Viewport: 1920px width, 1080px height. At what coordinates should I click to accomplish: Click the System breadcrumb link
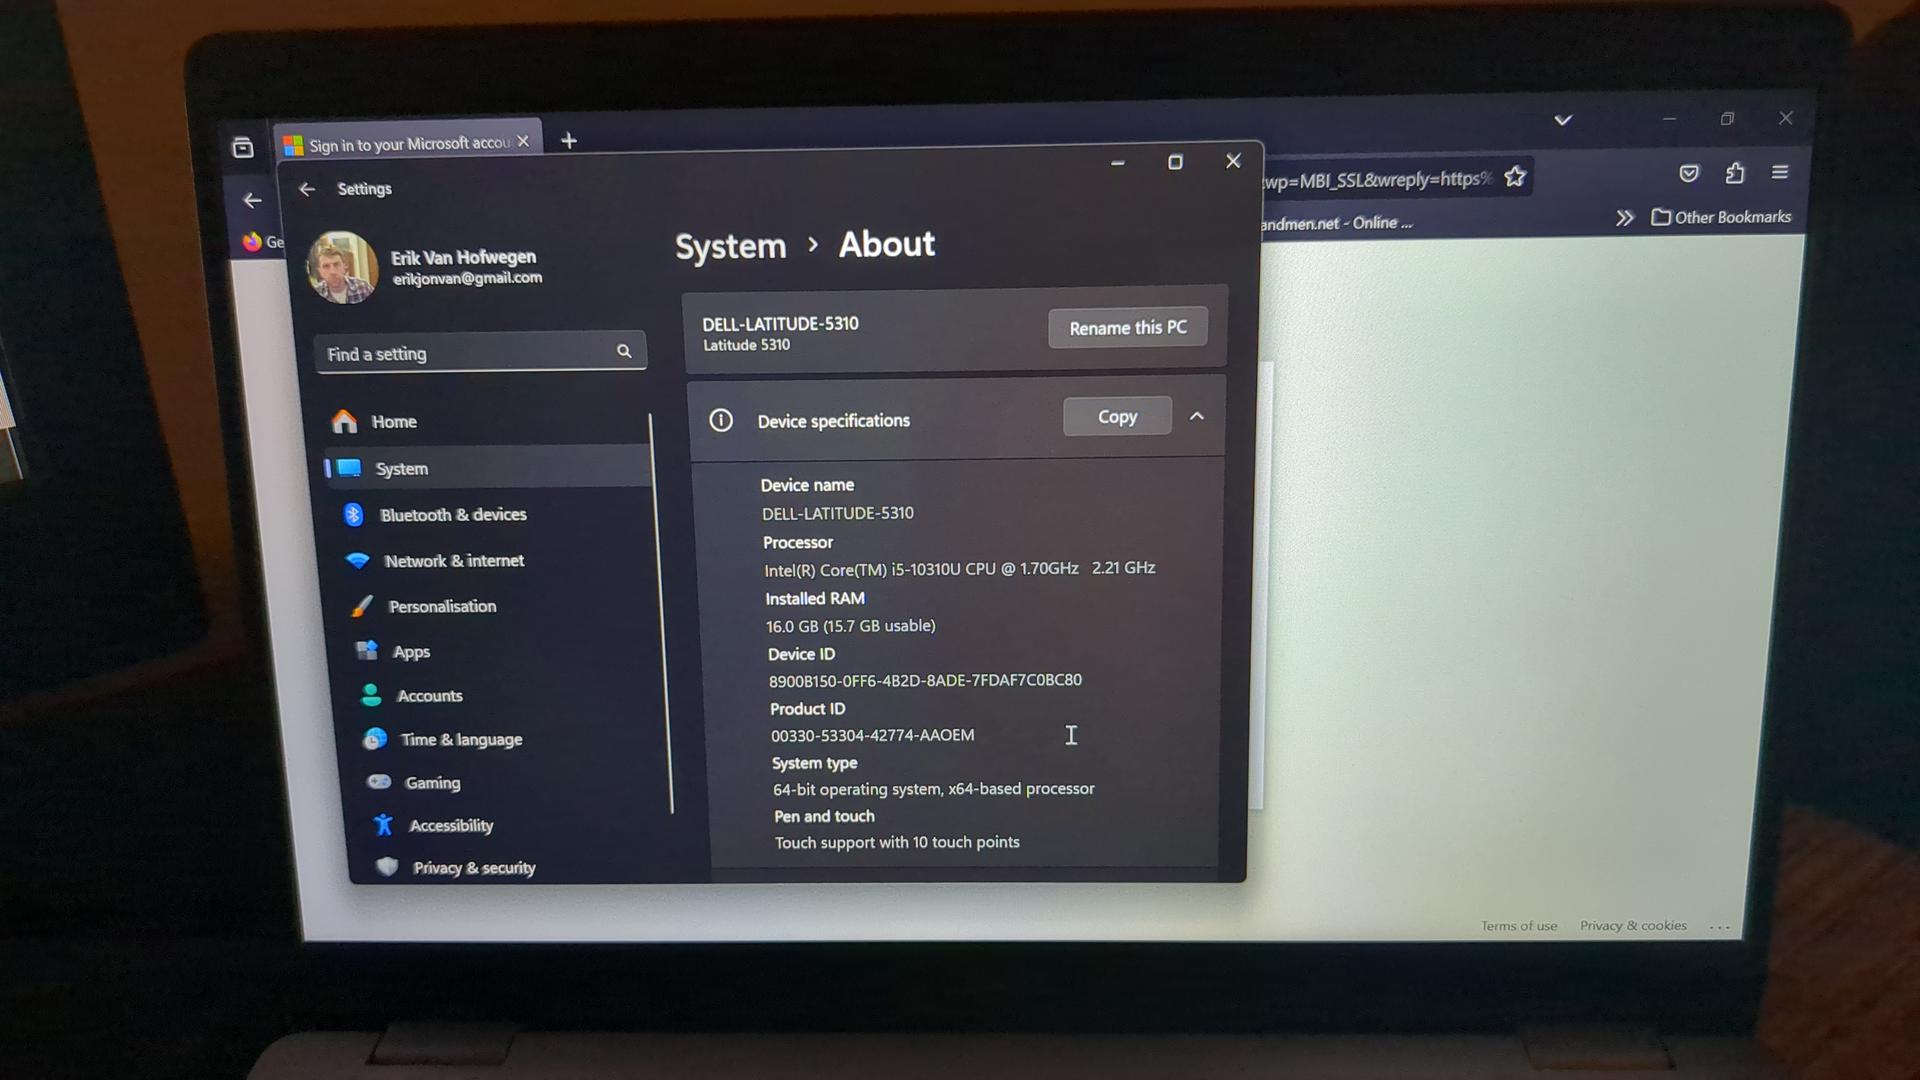point(731,246)
